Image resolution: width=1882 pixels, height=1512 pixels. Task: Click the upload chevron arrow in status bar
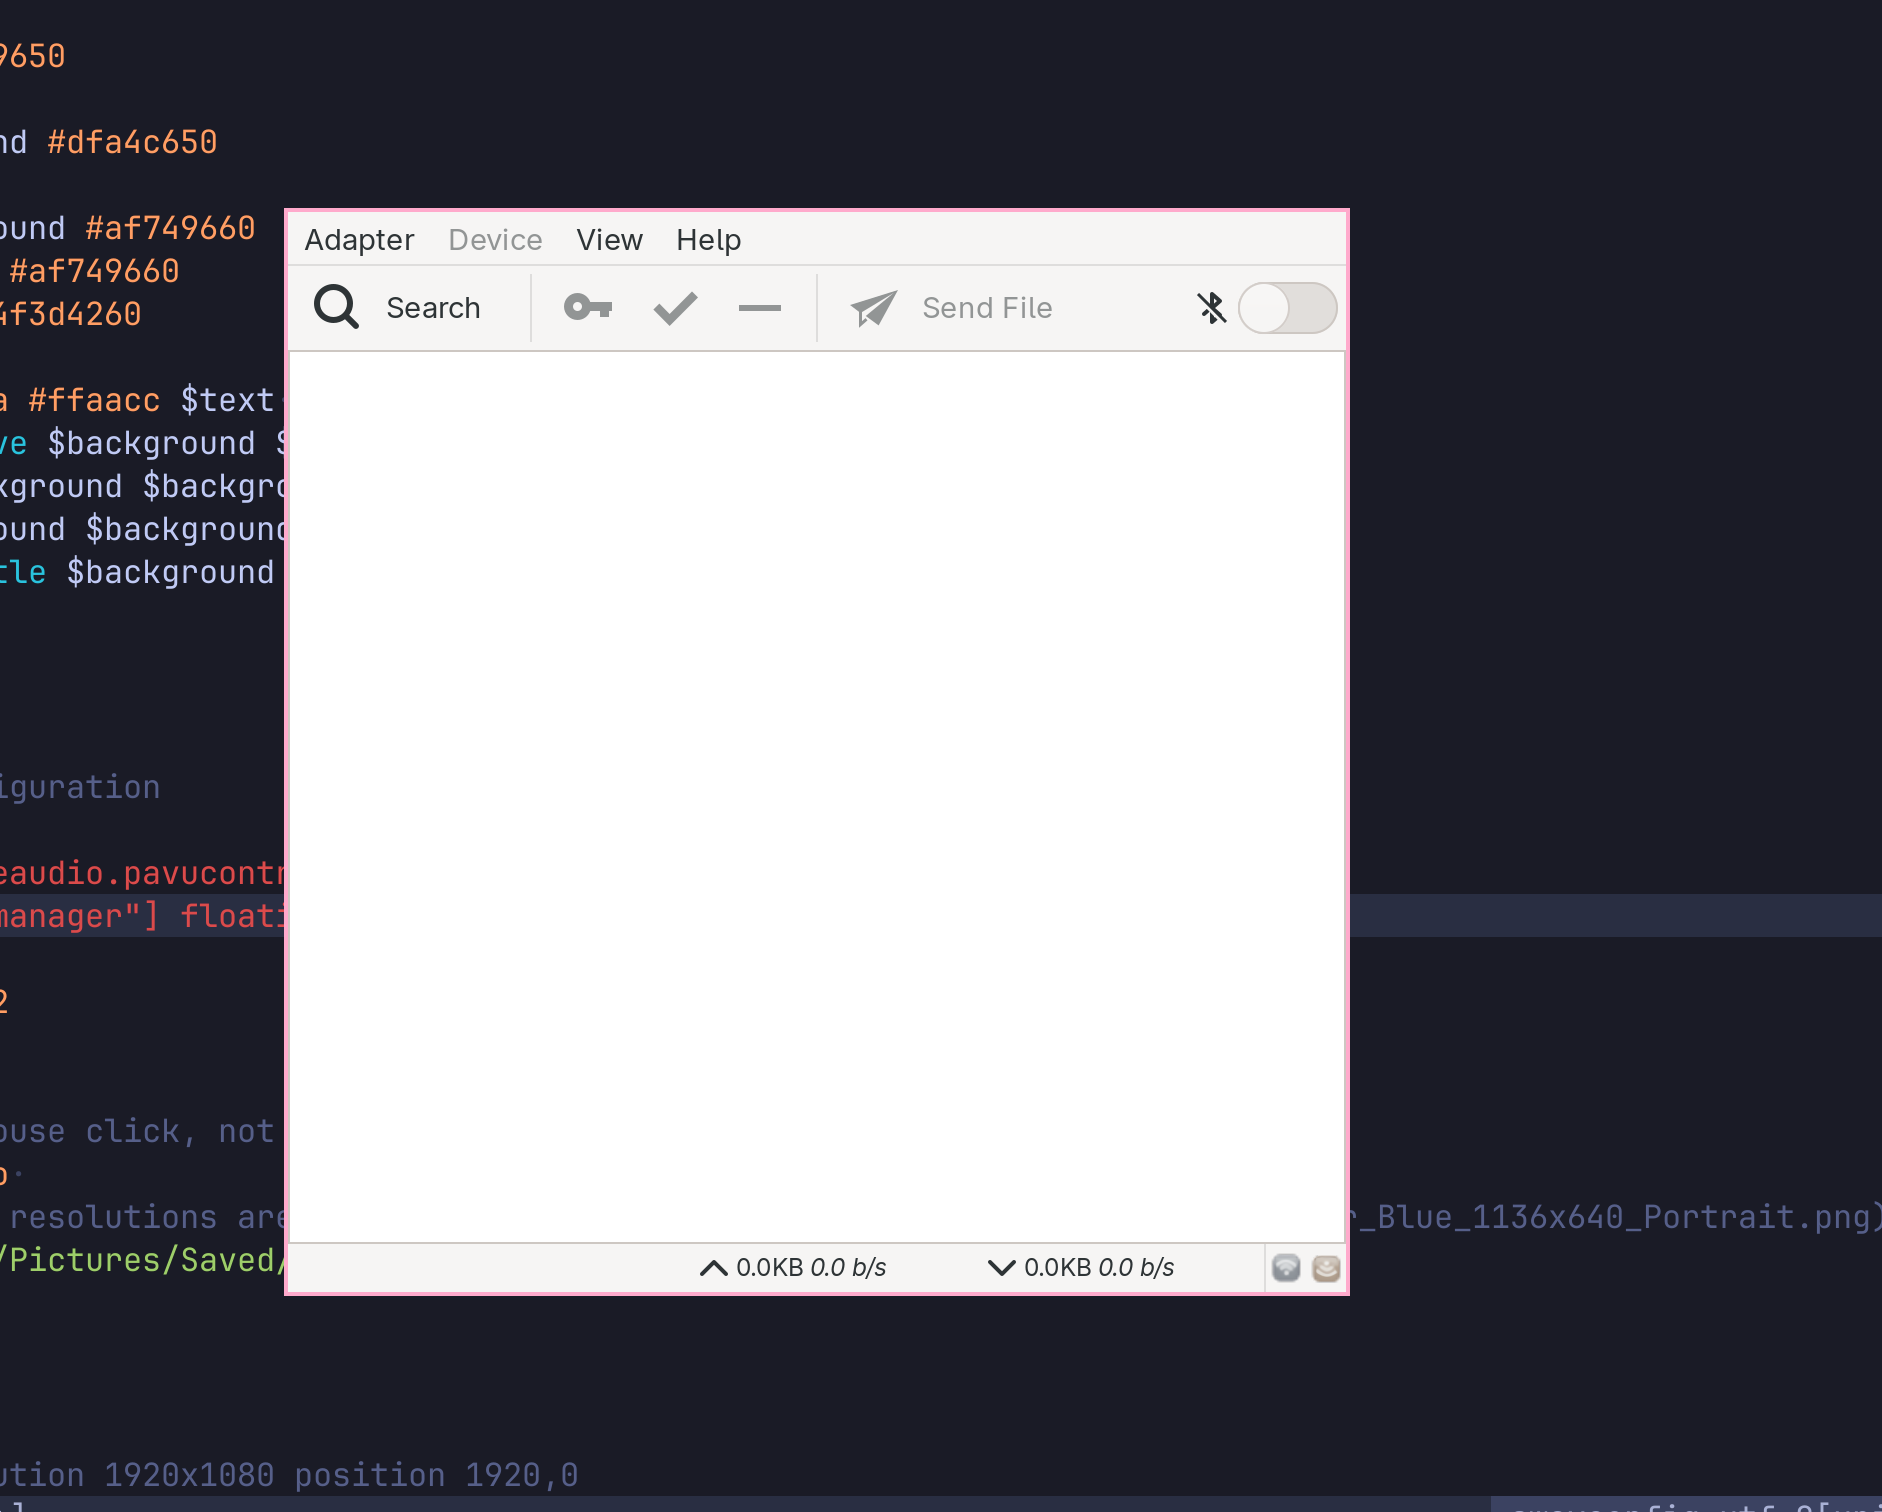coord(713,1268)
